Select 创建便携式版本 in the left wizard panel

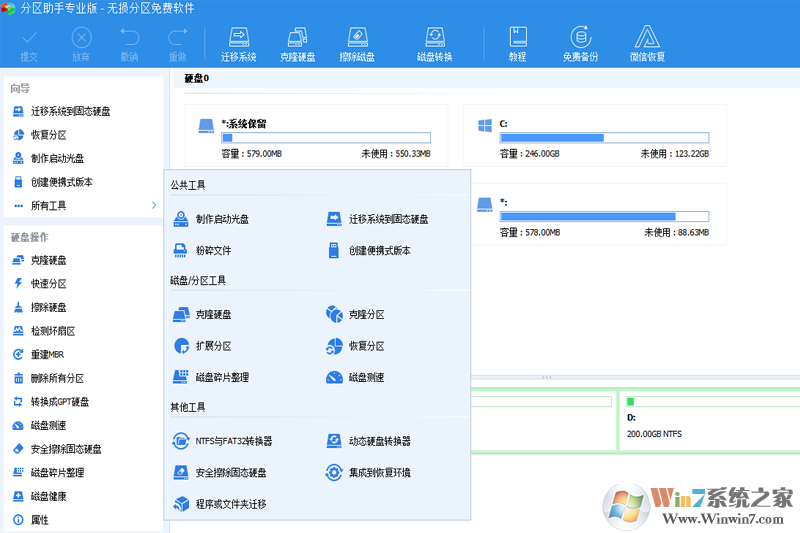pyautogui.click(x=53, y=182)
